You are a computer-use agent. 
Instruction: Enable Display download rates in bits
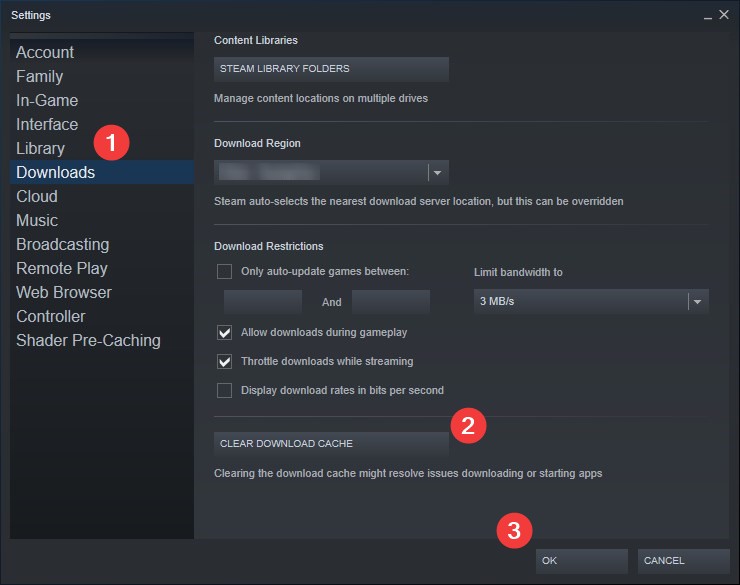tap(224, 391)
